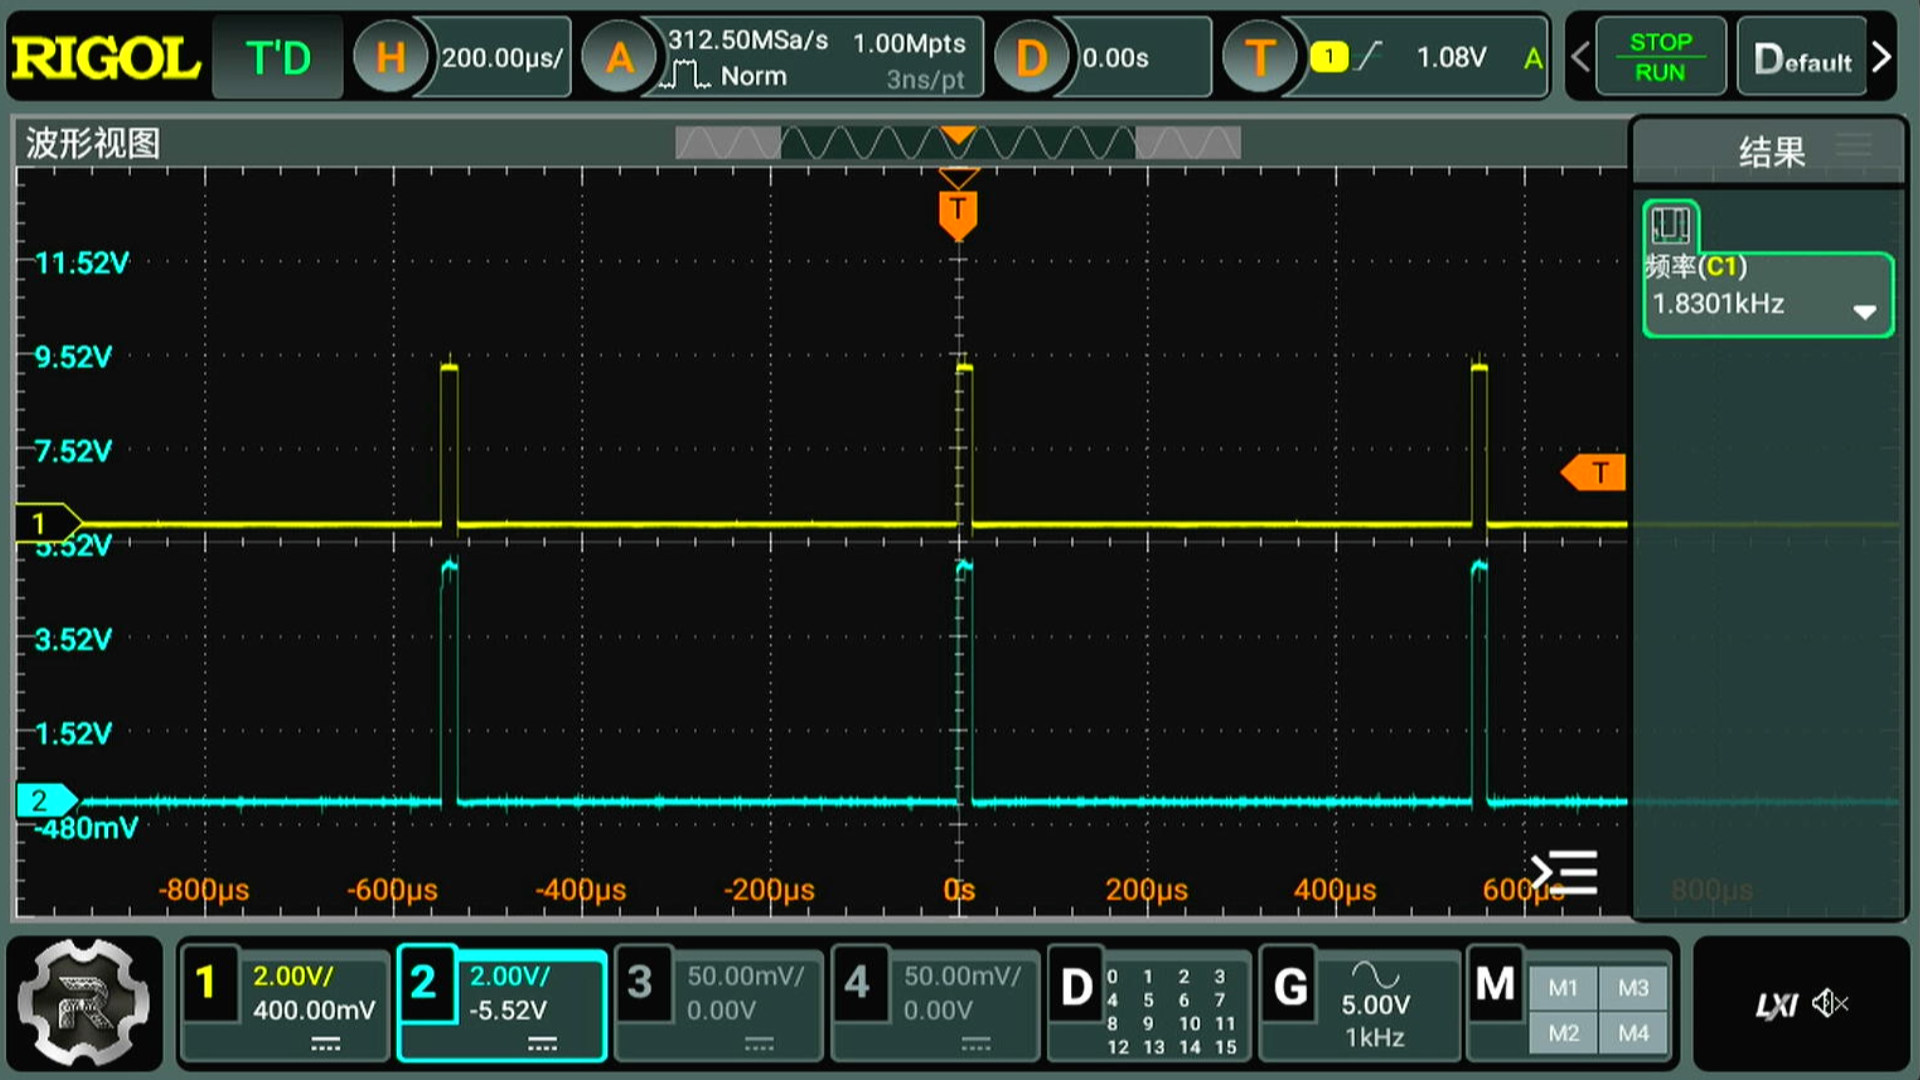Open the trigger T settings icon
This screenshot has height=1080, width=1920.
pyautogui.click(x=1259, y=58)
